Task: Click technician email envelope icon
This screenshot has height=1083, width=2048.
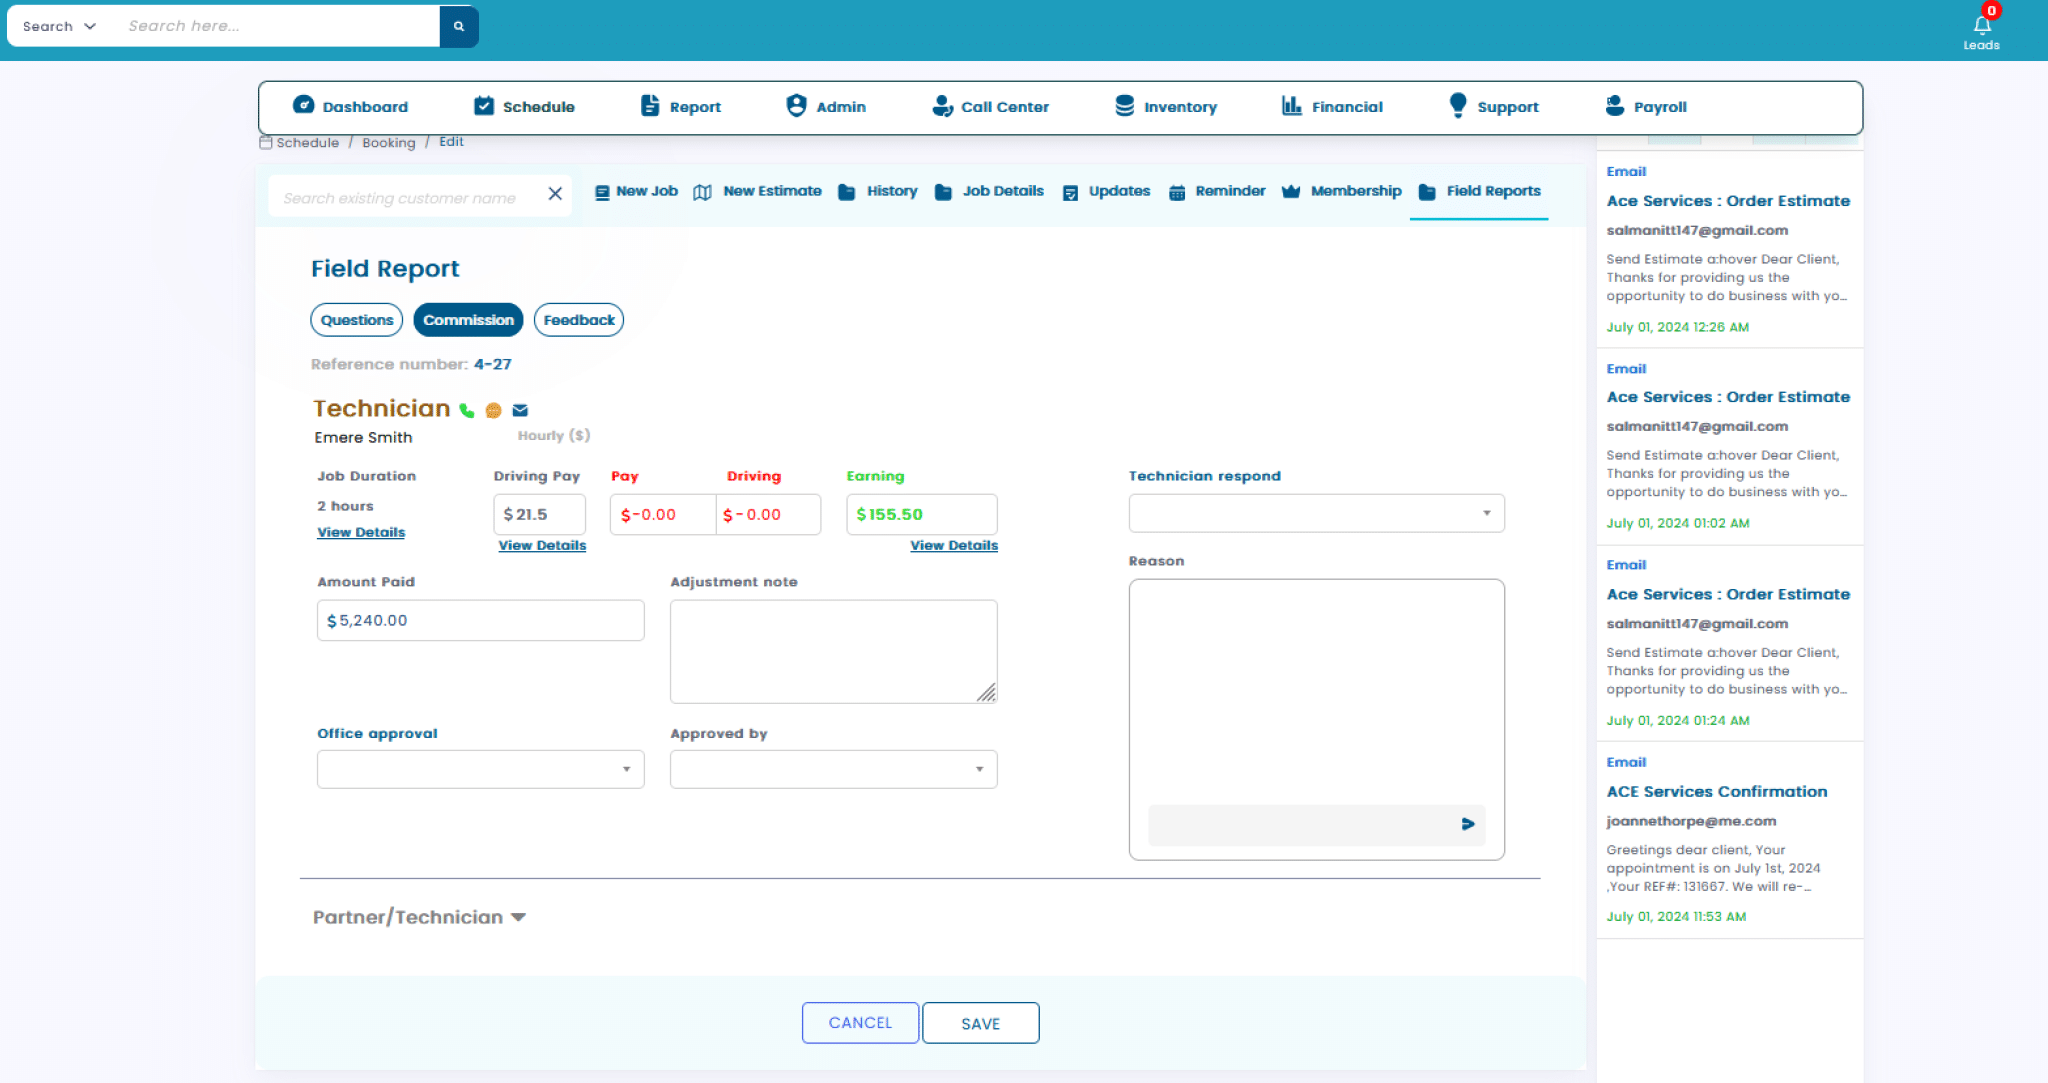Action: tap(520, 410)
